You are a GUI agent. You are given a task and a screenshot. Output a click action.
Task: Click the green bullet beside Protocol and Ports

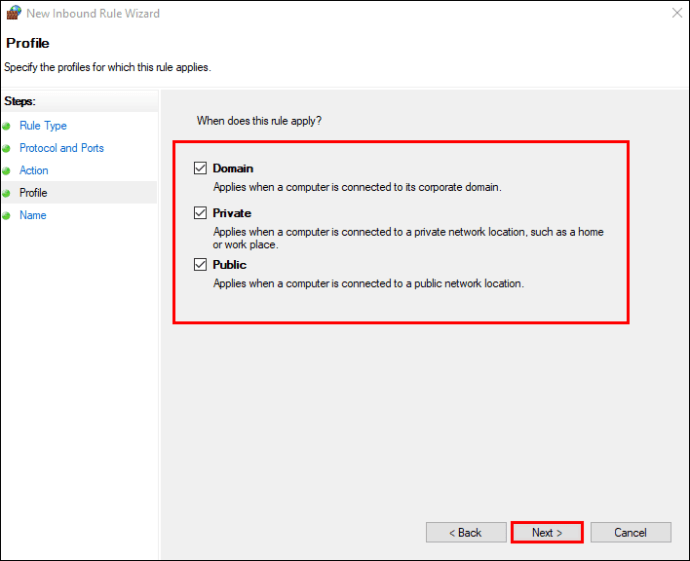point(7,148)
